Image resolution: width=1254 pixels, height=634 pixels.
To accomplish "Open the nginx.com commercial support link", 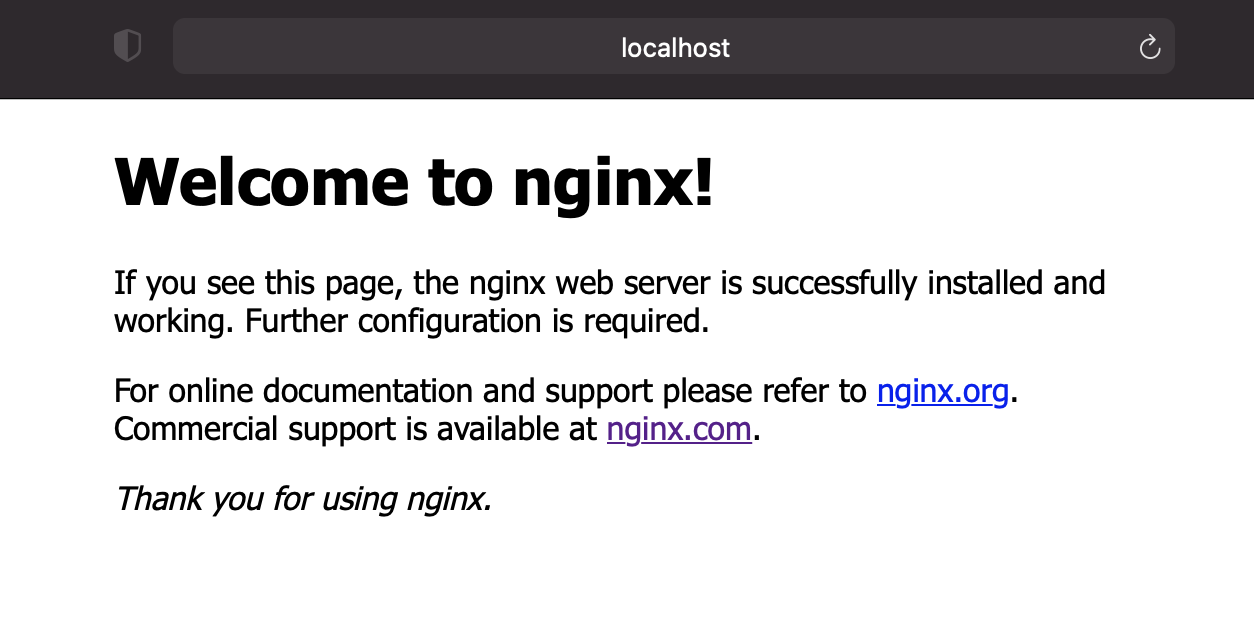I will click(x=679, y=429).
